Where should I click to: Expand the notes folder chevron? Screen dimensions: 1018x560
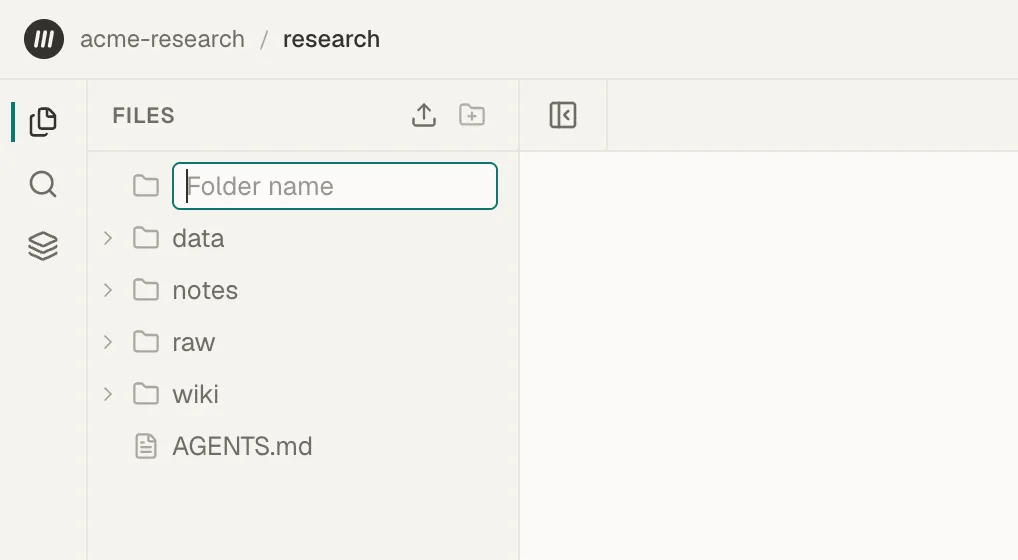(108, 291)
